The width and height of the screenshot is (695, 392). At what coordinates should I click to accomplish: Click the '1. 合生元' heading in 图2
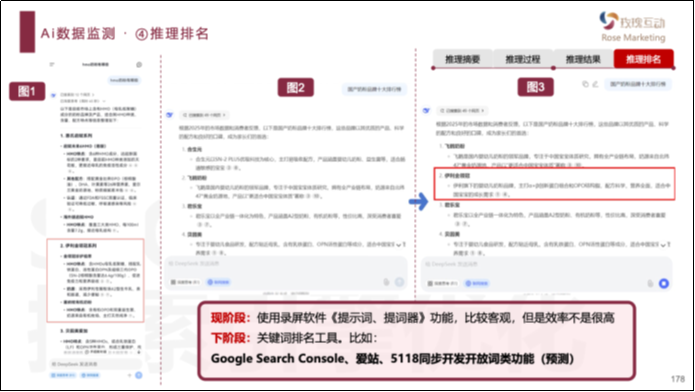[192, 149]
